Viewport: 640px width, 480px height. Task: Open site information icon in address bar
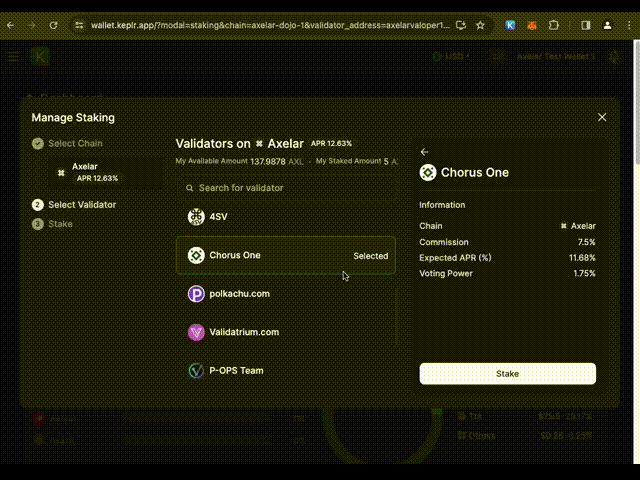pos(79,25)
